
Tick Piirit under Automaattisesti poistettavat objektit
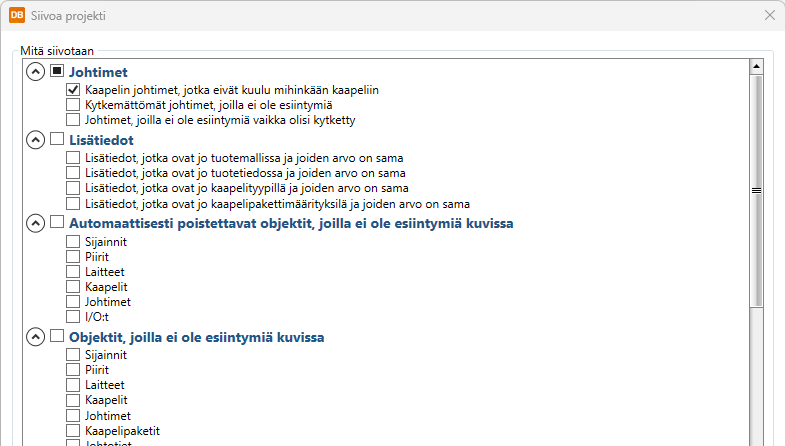pos(73,256)
